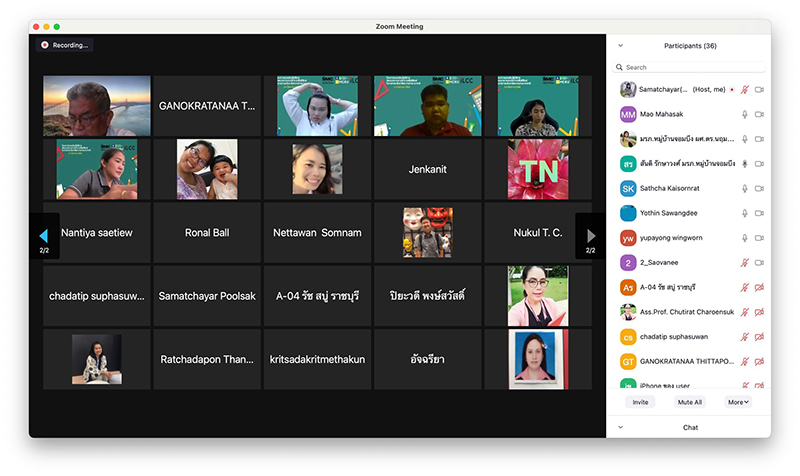This screenshot has width=800, height=476.
Task: Click the green macOS zoom window button
Action: point(57,27)
